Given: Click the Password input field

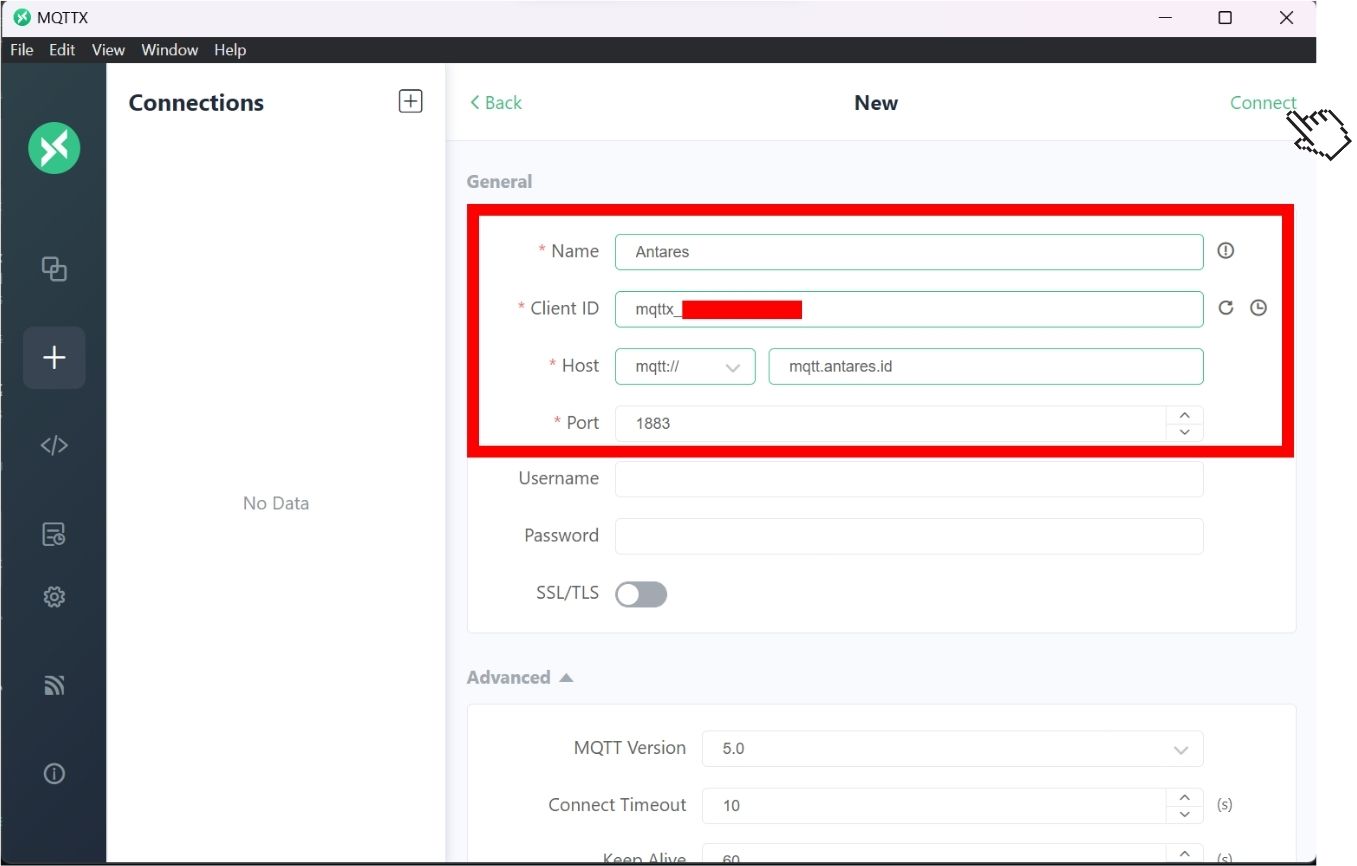Looking at the screenshot, I should point(909,536).
